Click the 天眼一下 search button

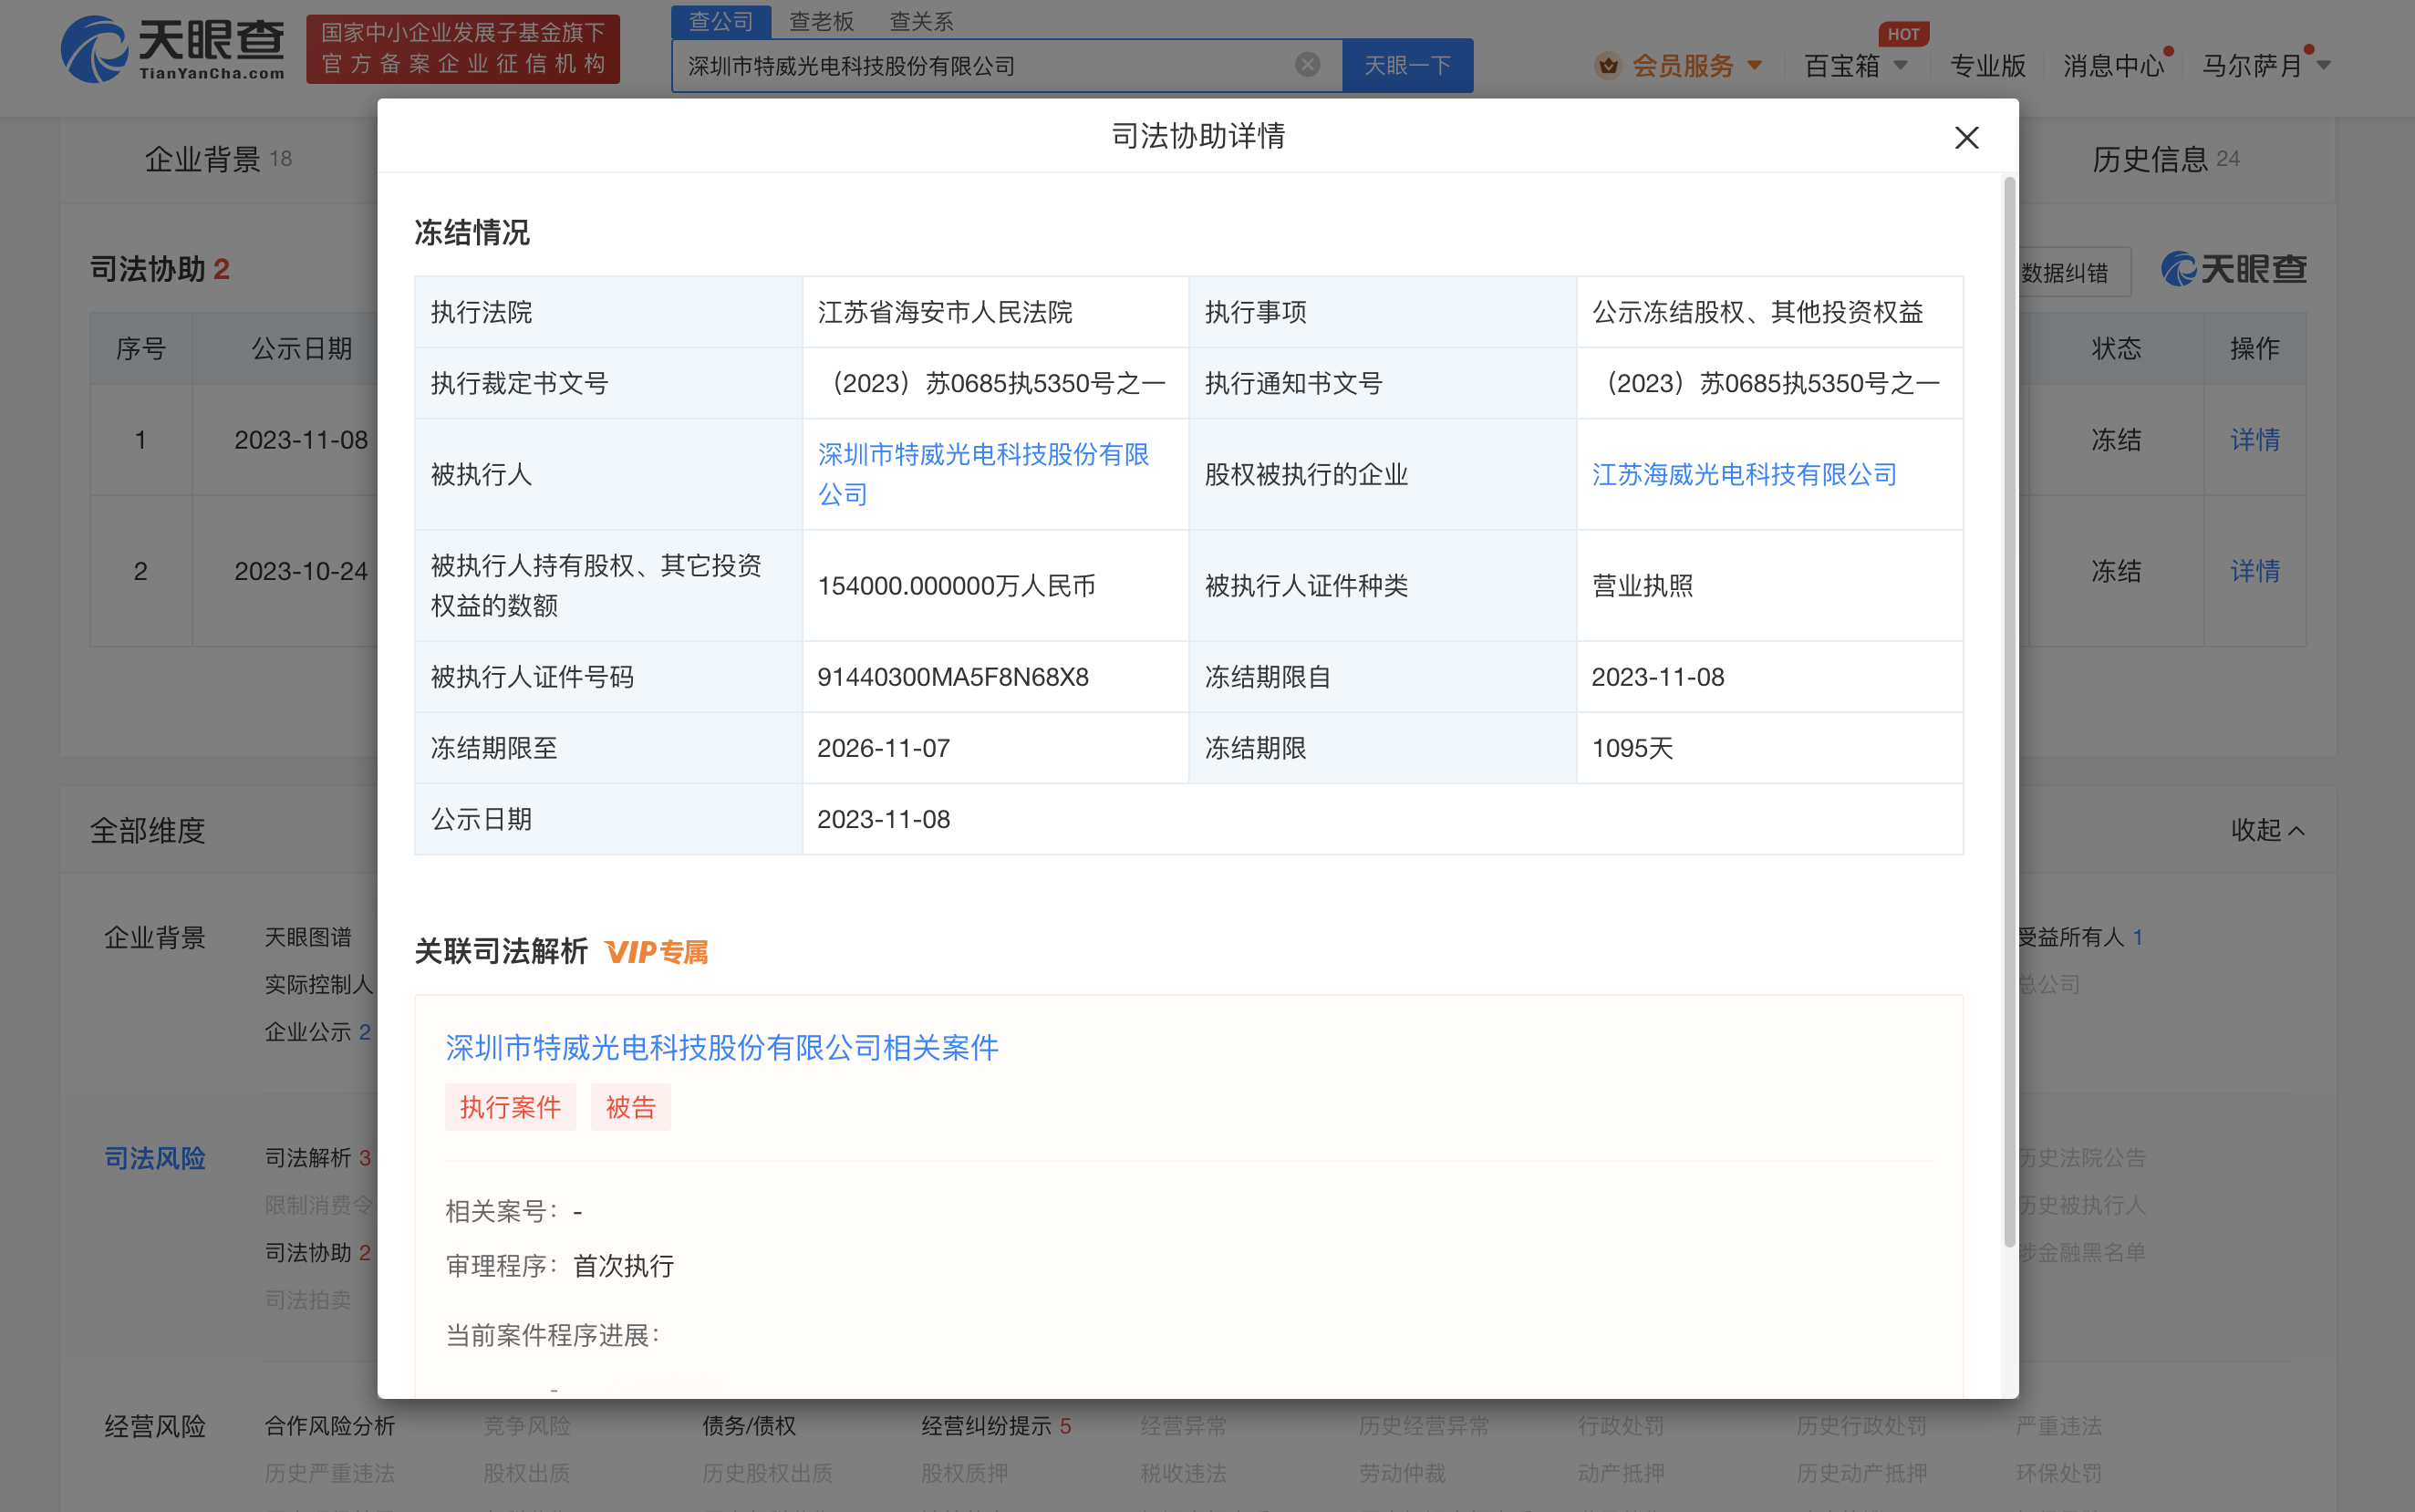1407,66
